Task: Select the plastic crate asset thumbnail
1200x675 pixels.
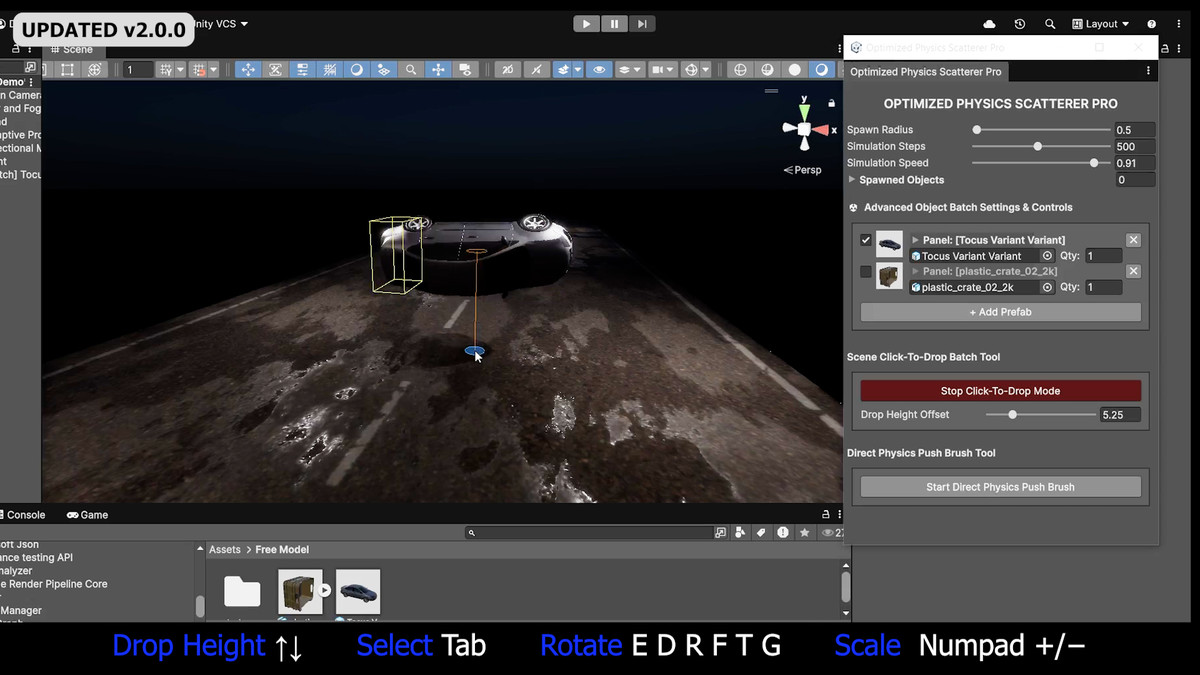Action: click(x=300, y=592)
